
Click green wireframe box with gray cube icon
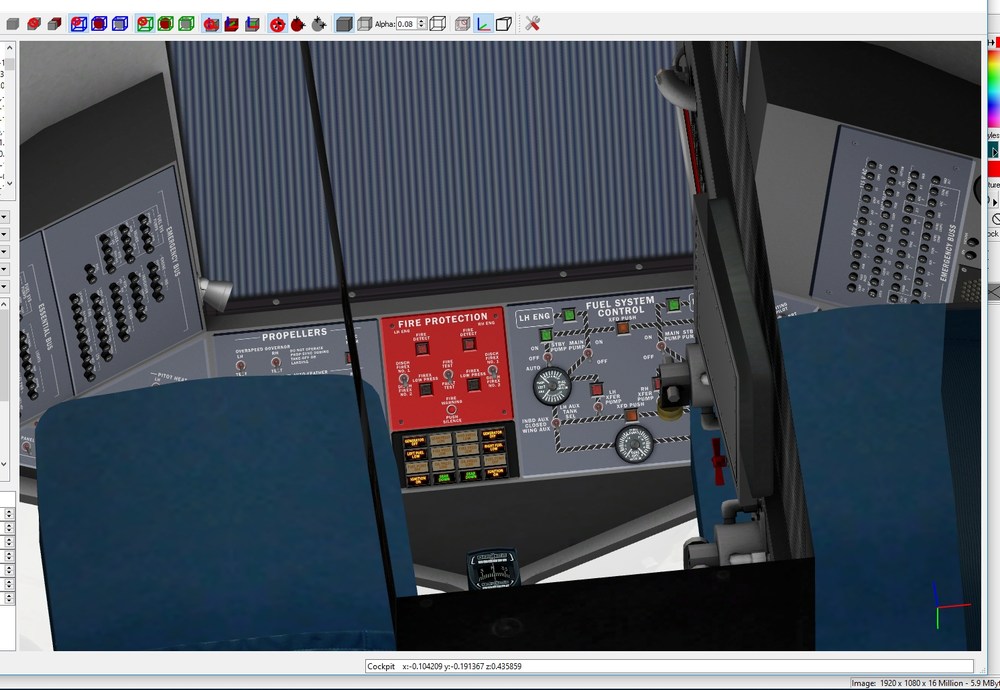click(x=186, y=24)
